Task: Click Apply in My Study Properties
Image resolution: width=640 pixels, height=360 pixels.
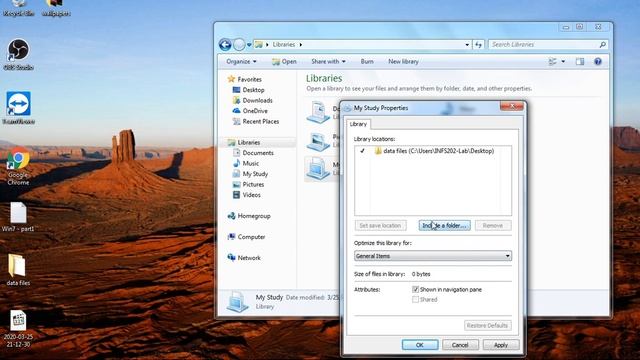Action: click(501, 345)
